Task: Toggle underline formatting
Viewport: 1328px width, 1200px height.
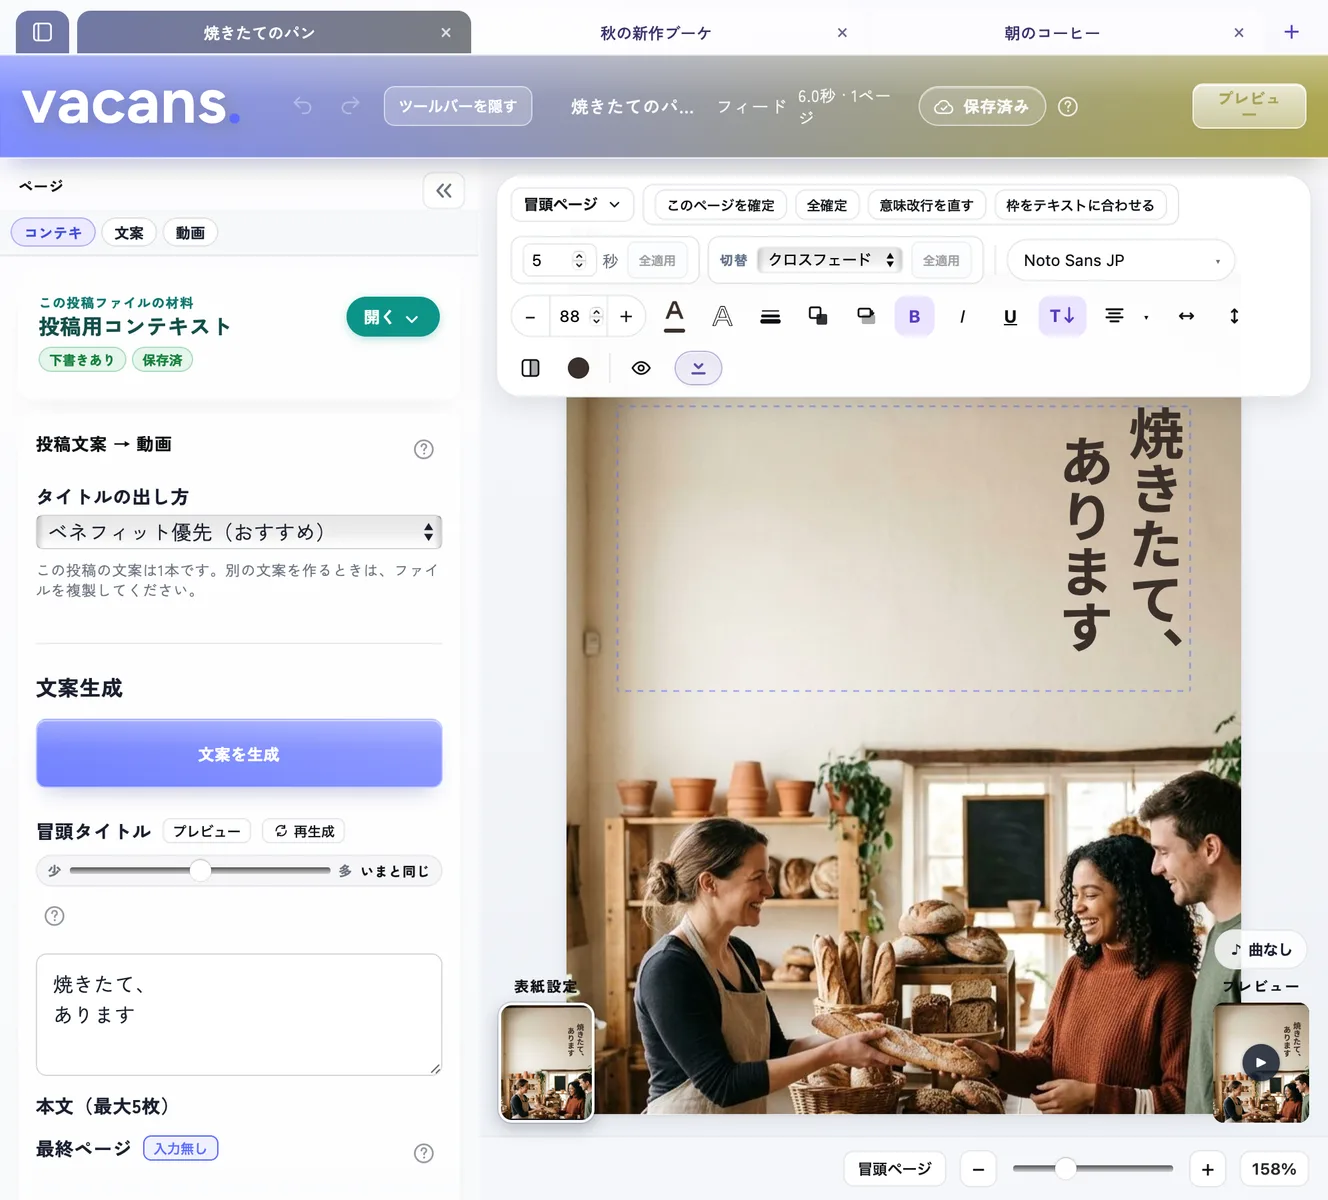Action: [x=1010, y=316]
